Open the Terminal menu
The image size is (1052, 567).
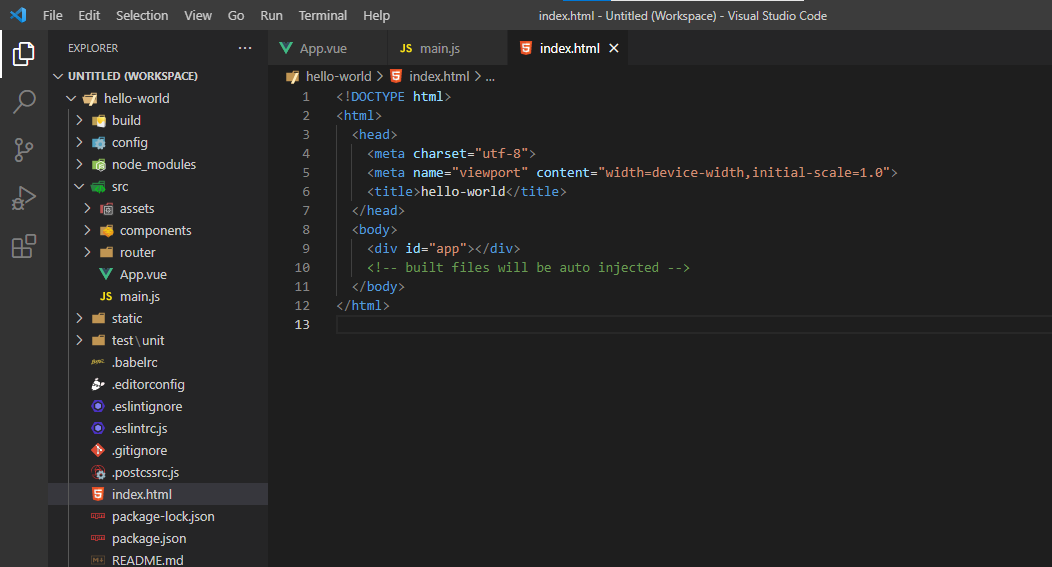pyautogui.click(x=322, y=15)
